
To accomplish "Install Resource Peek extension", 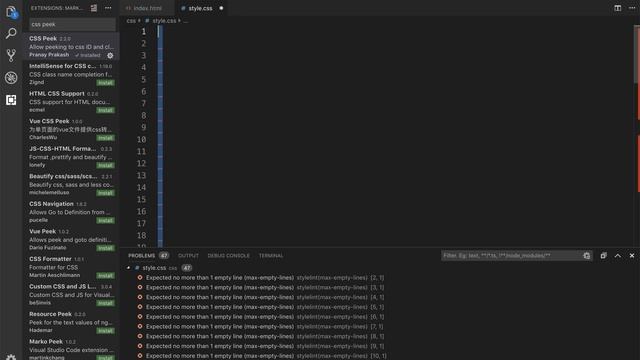I will click(105, 331).
